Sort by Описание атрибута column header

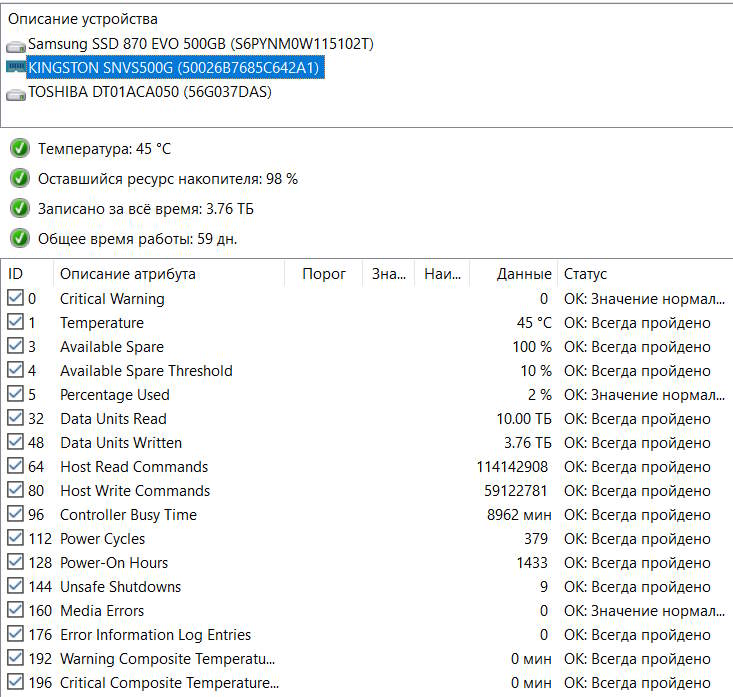pyautogui.click(x=169, y=274)
